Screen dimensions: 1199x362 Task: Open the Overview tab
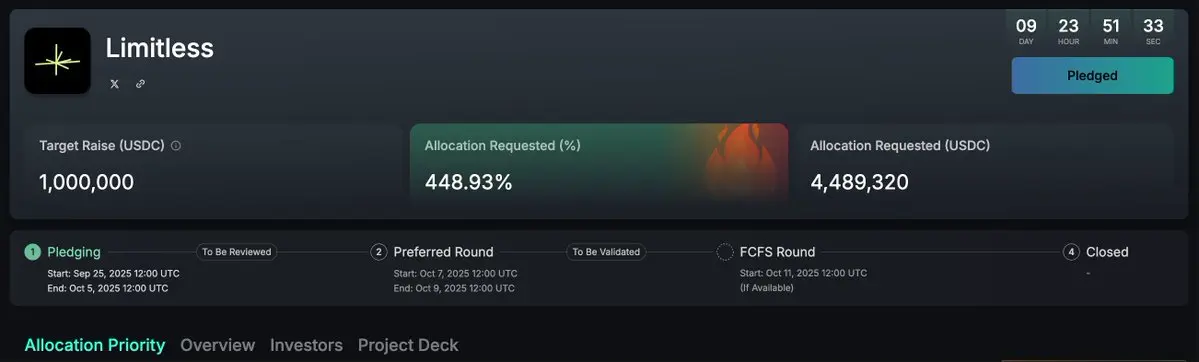tap(217, 345)
